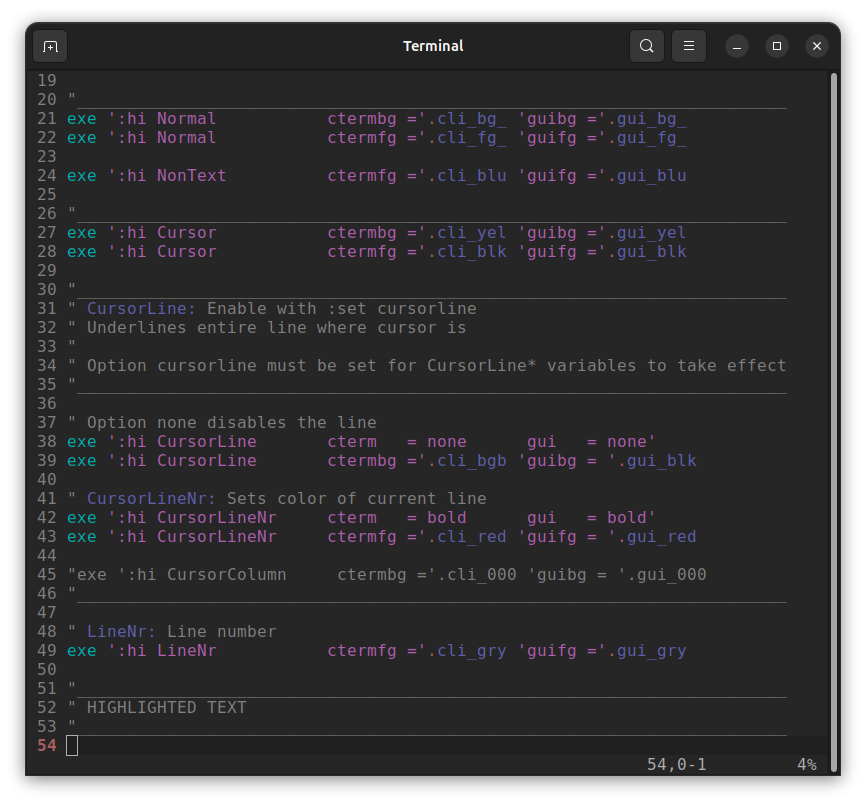
Task: Click the word NonText on line 24
Action: tap(191, 176)
